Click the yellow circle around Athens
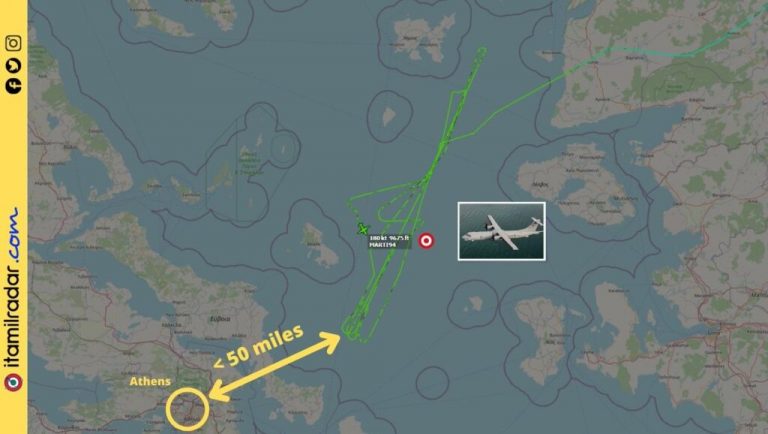This screenshot has height=434, width=768. [x=188, y=409]
